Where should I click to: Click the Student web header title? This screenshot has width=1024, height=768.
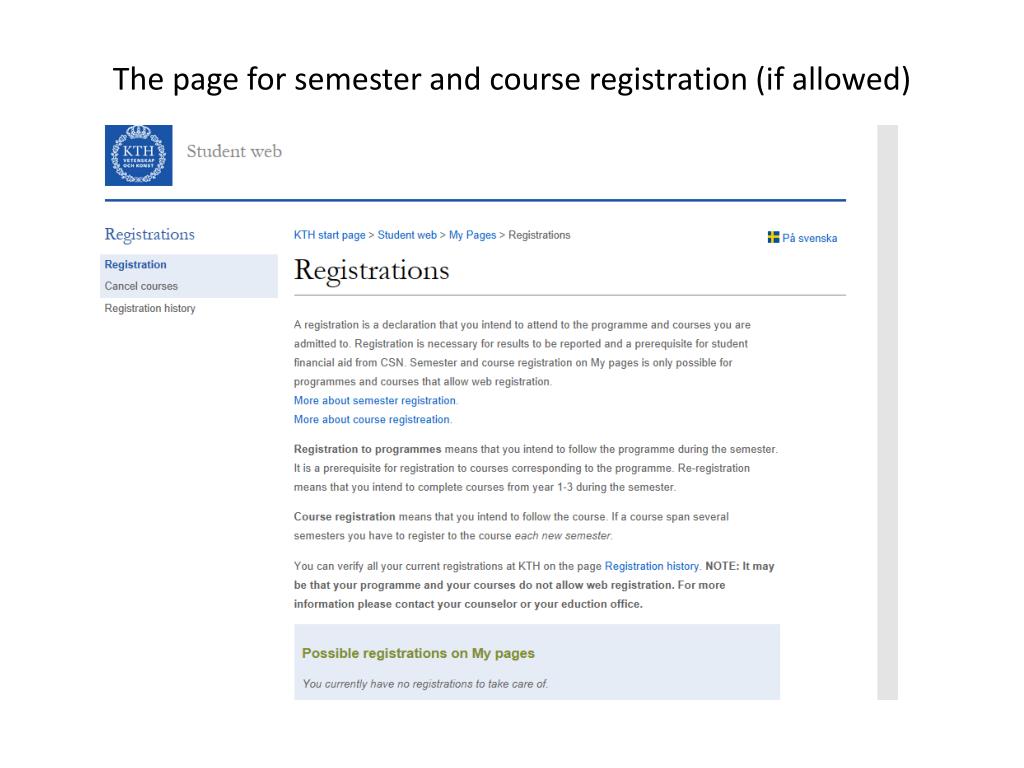click(x=234, y=152)
